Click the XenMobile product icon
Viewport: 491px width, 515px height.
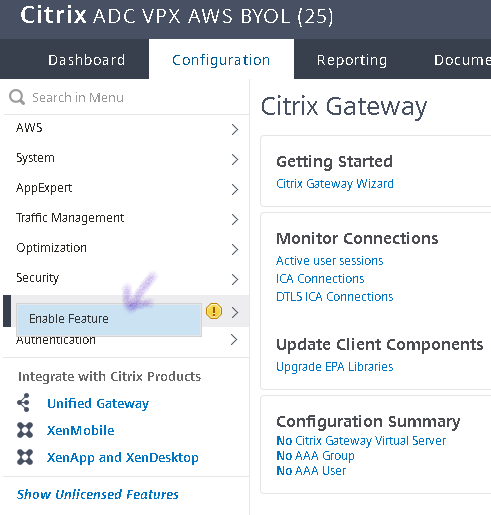coord(25,430)
